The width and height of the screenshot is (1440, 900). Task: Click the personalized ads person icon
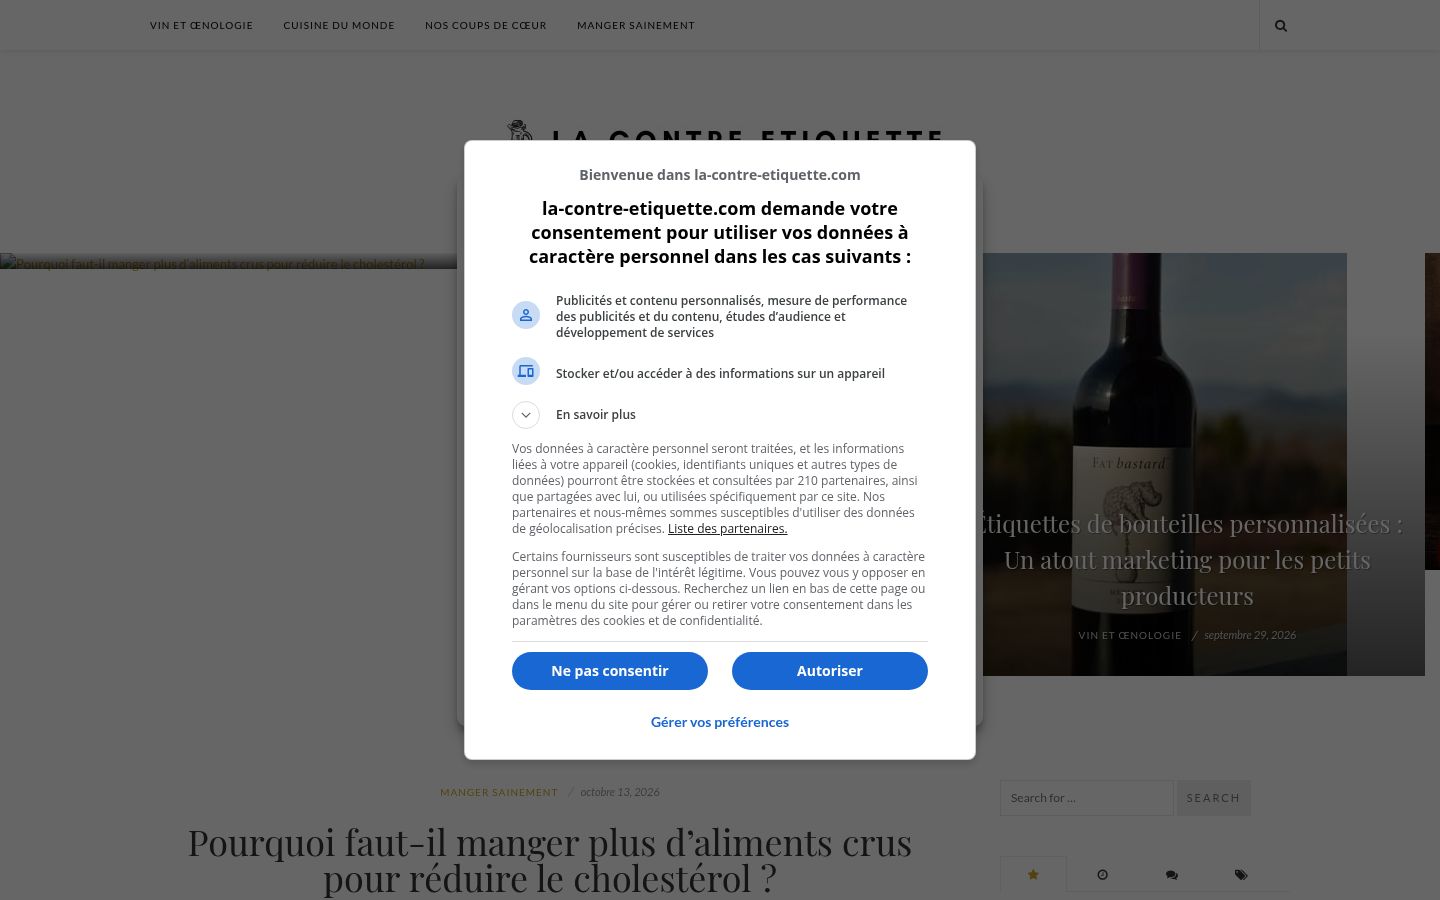coord(526,315)
